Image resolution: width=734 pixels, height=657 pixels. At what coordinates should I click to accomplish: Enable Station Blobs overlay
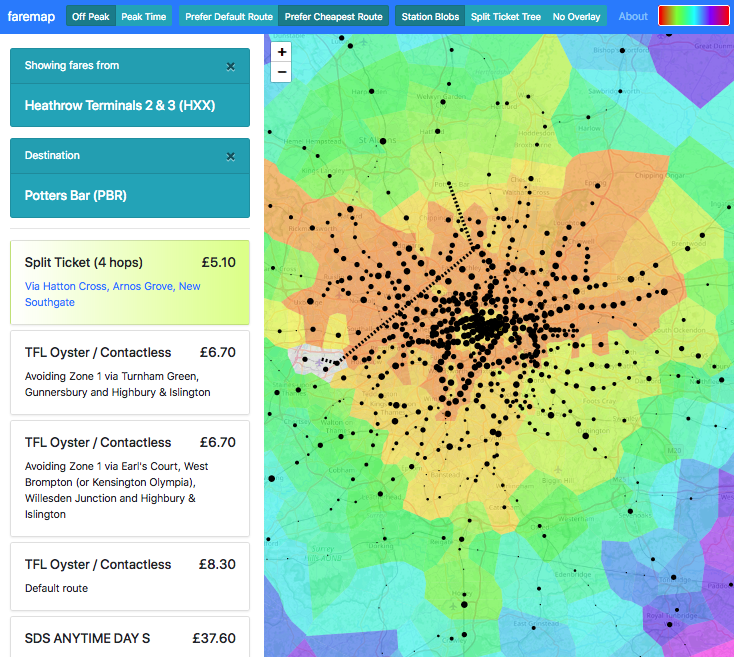[430, 16]
